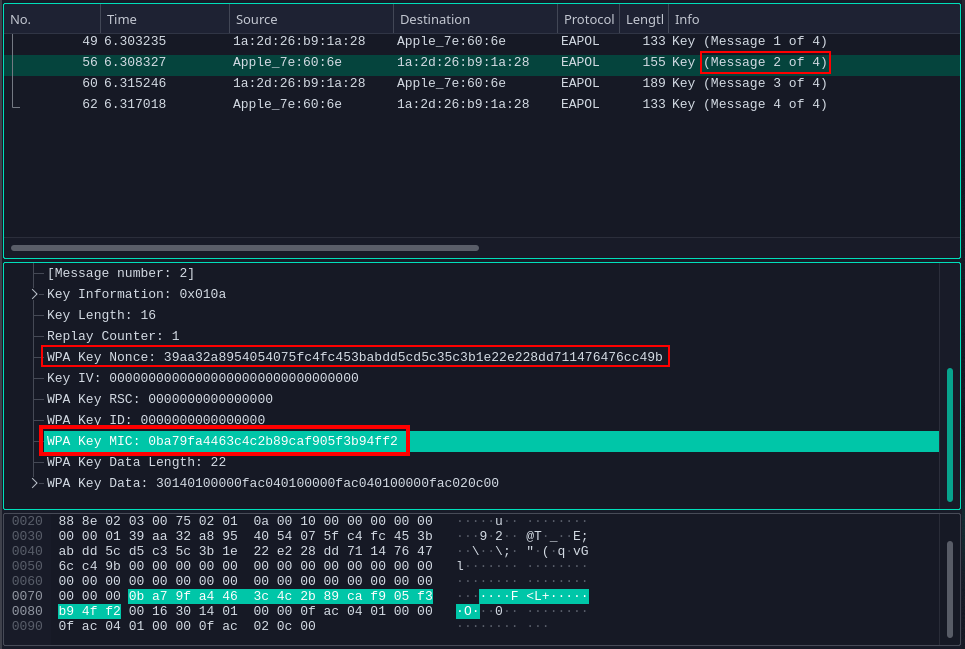
Task: Select the Replay Counter: 1 field
Action: [113, 336]
